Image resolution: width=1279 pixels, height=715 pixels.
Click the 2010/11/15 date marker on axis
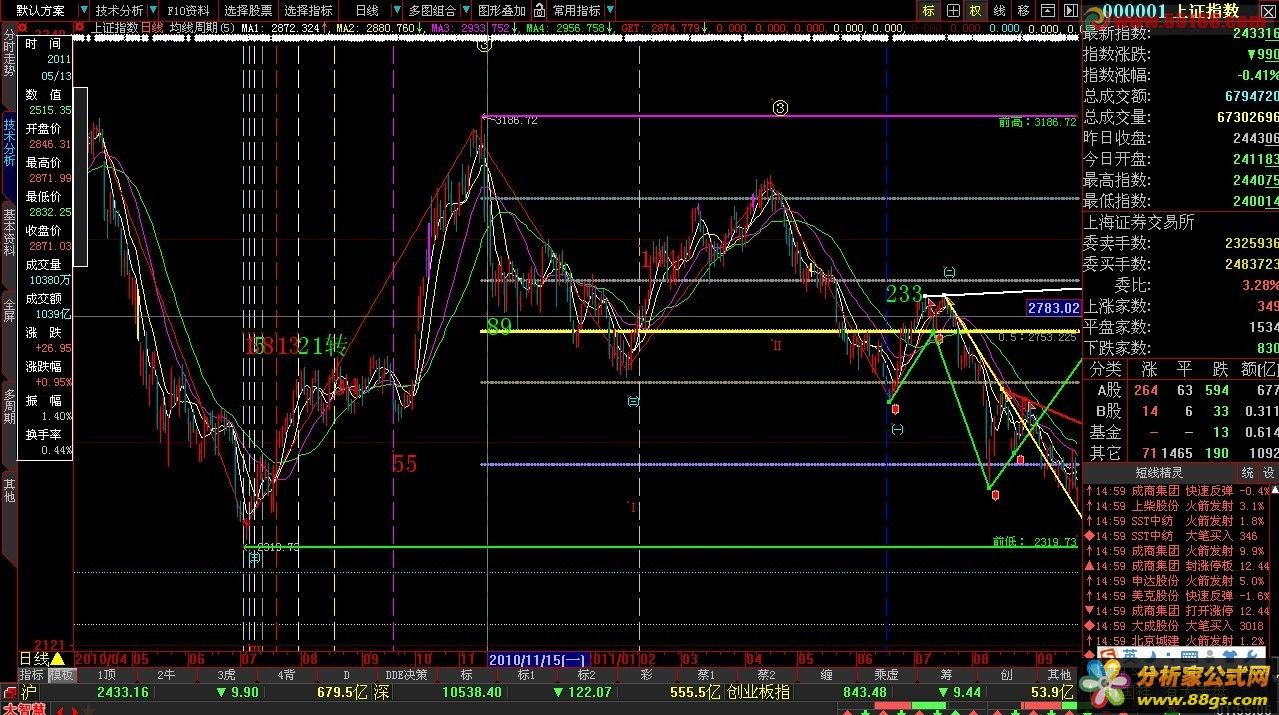coord(538,659)
